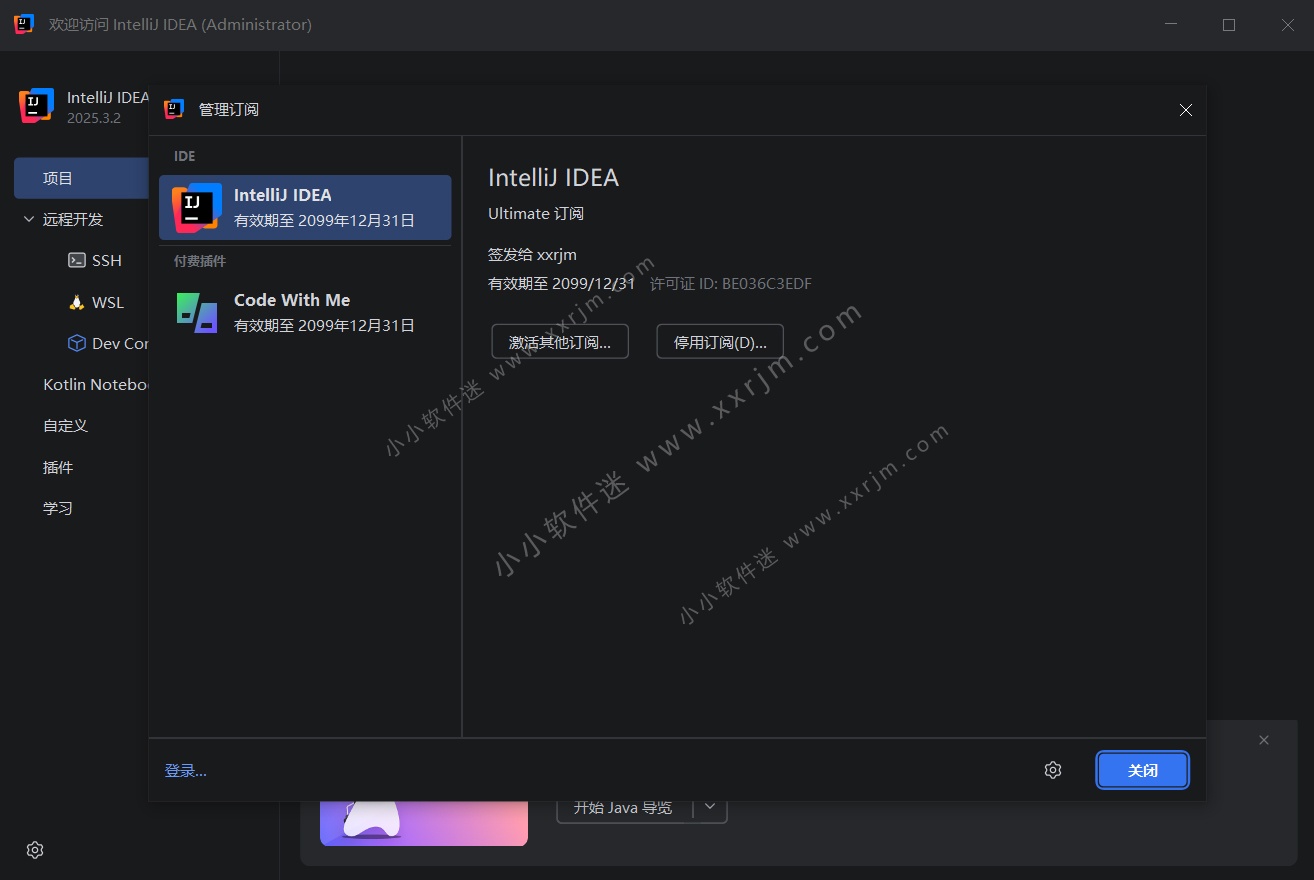Click the 关闭 button
The height and width of the screenshot is (880, 1314).
(x=1142, y=770)
